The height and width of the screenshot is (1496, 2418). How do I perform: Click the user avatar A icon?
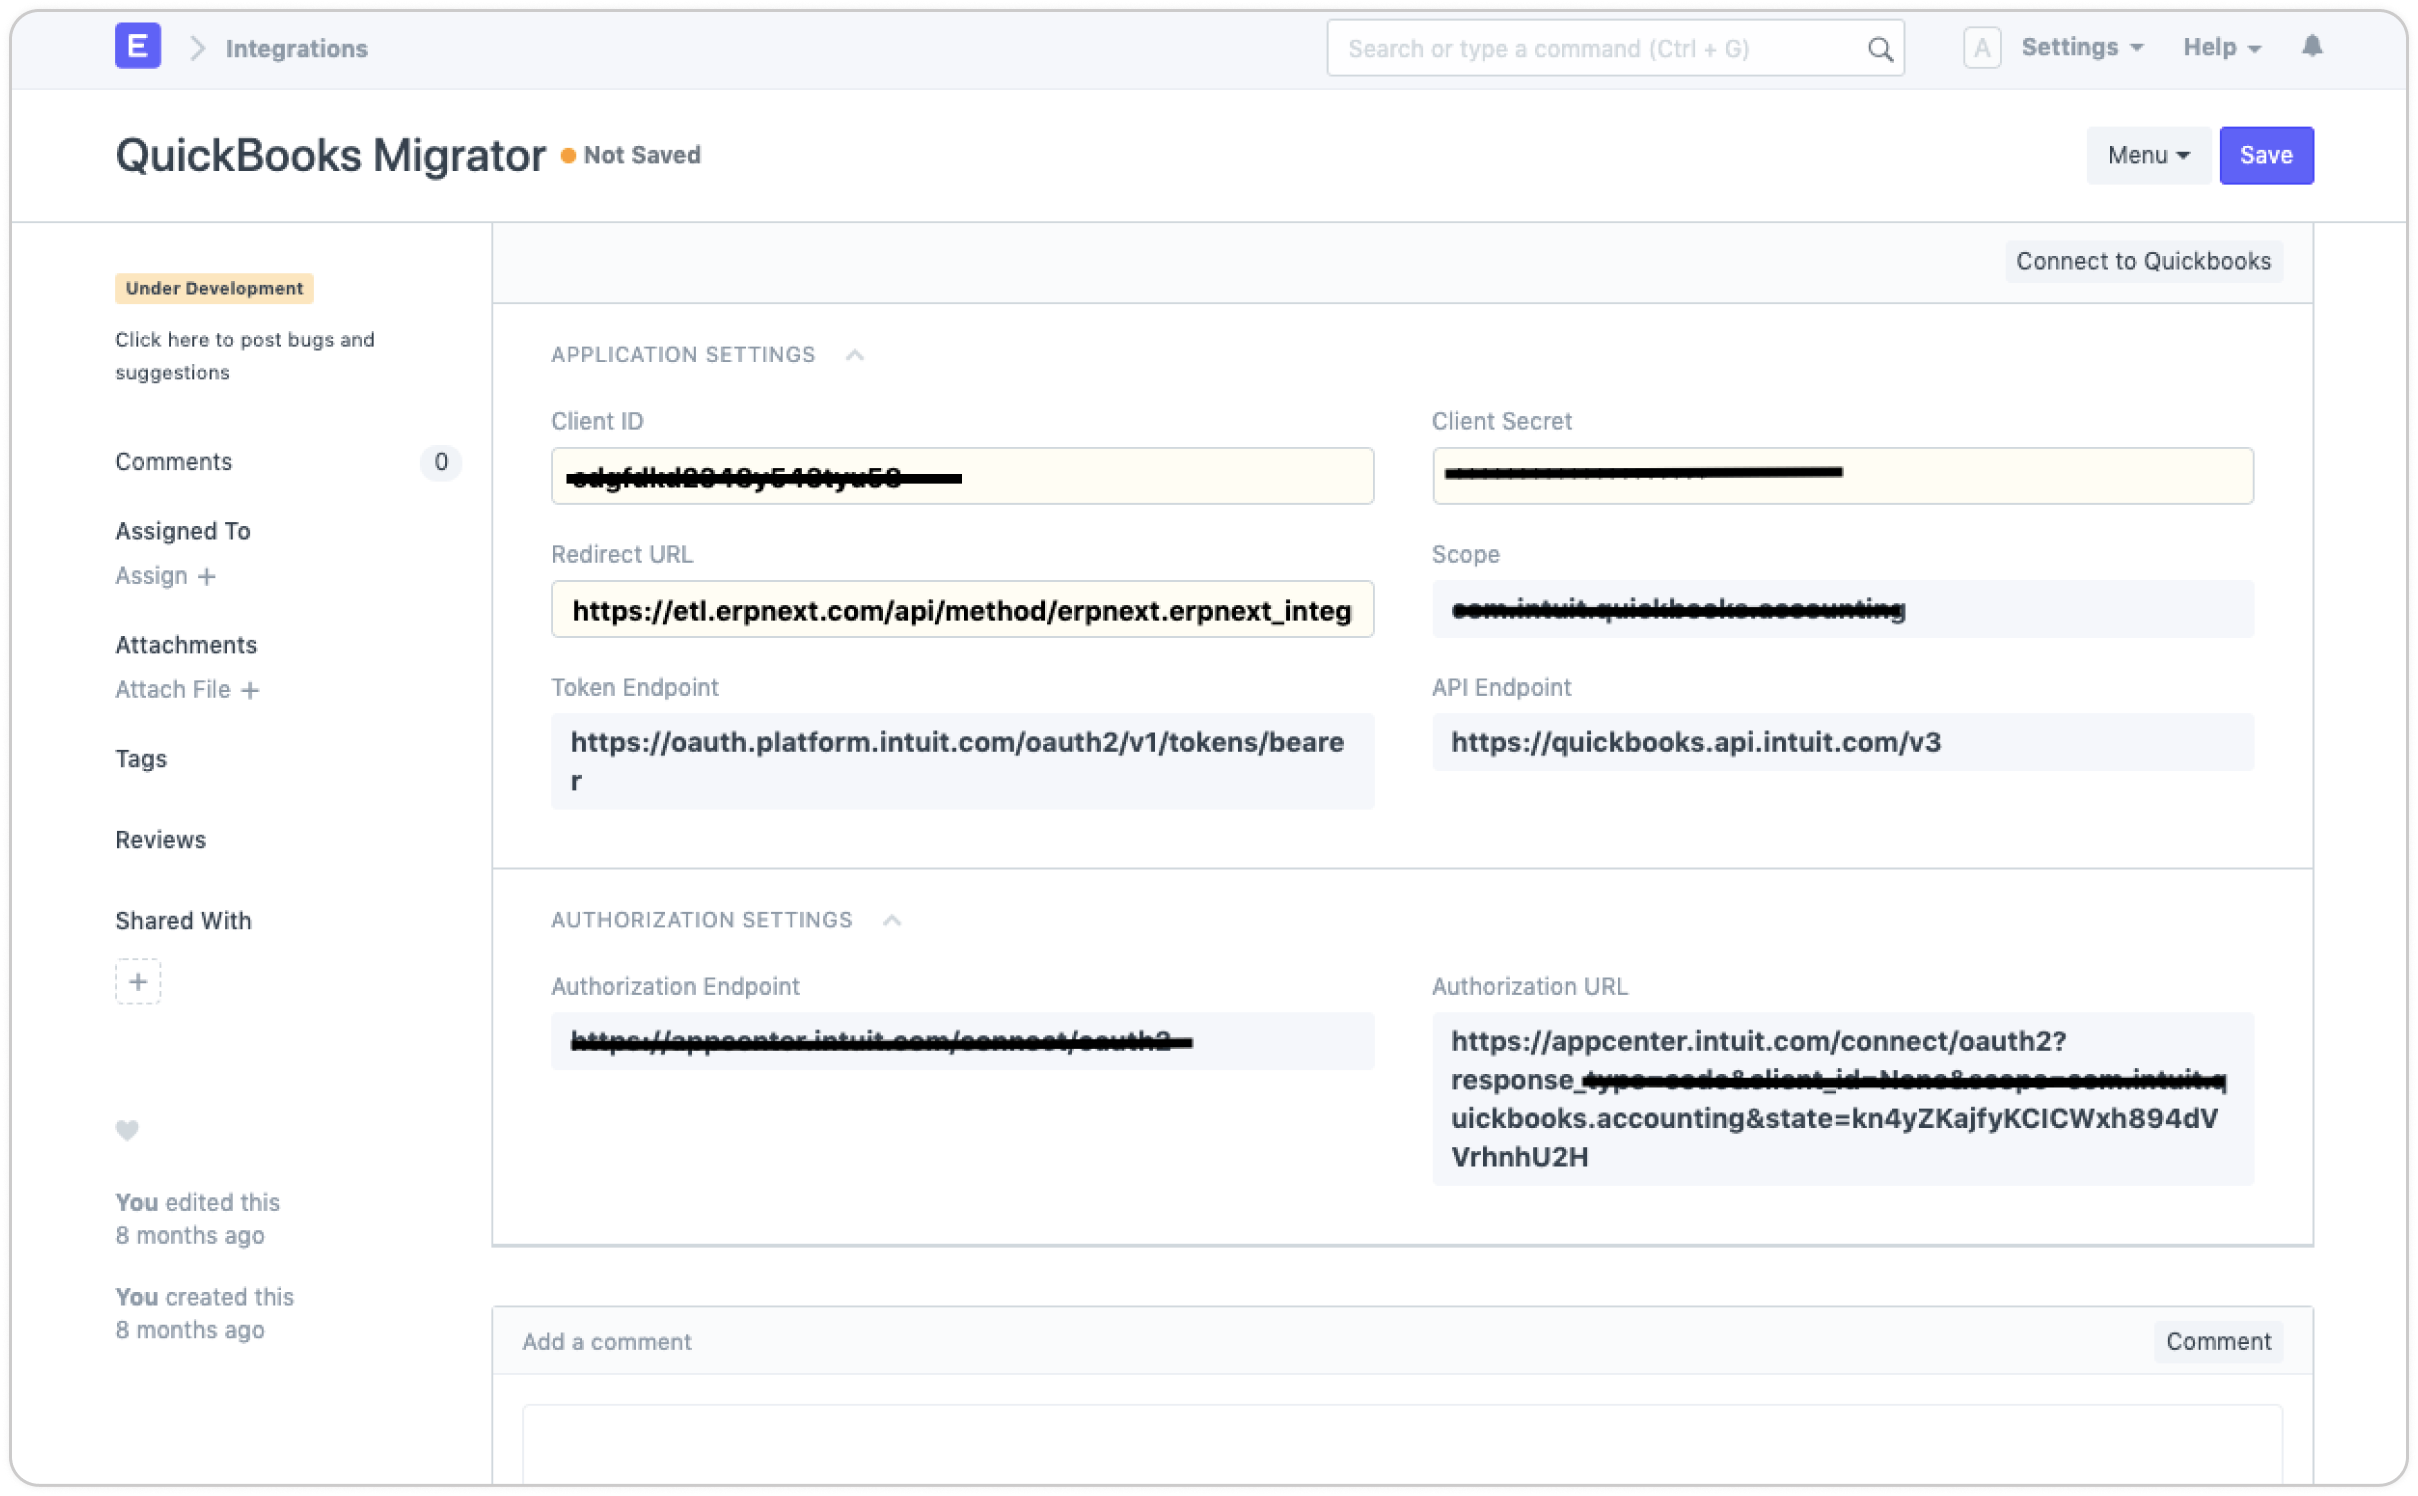click(x=1981, y=48)
